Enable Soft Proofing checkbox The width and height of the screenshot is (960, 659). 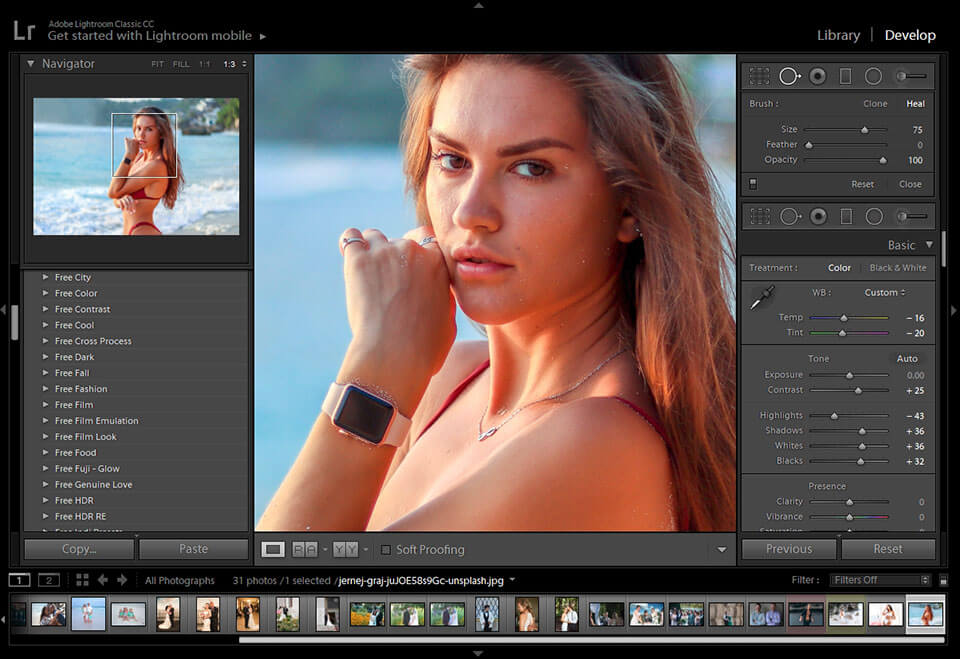pyautogui.click(x=386, y=550)
